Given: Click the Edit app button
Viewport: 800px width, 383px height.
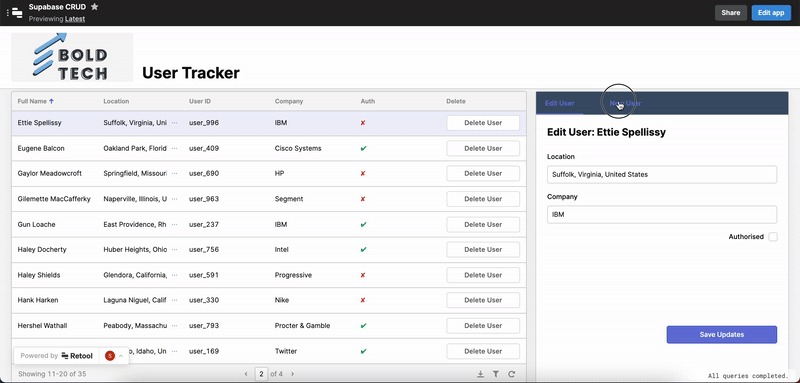Looking at the screenshot, I should pyautogui.click(x=771, y=13).
